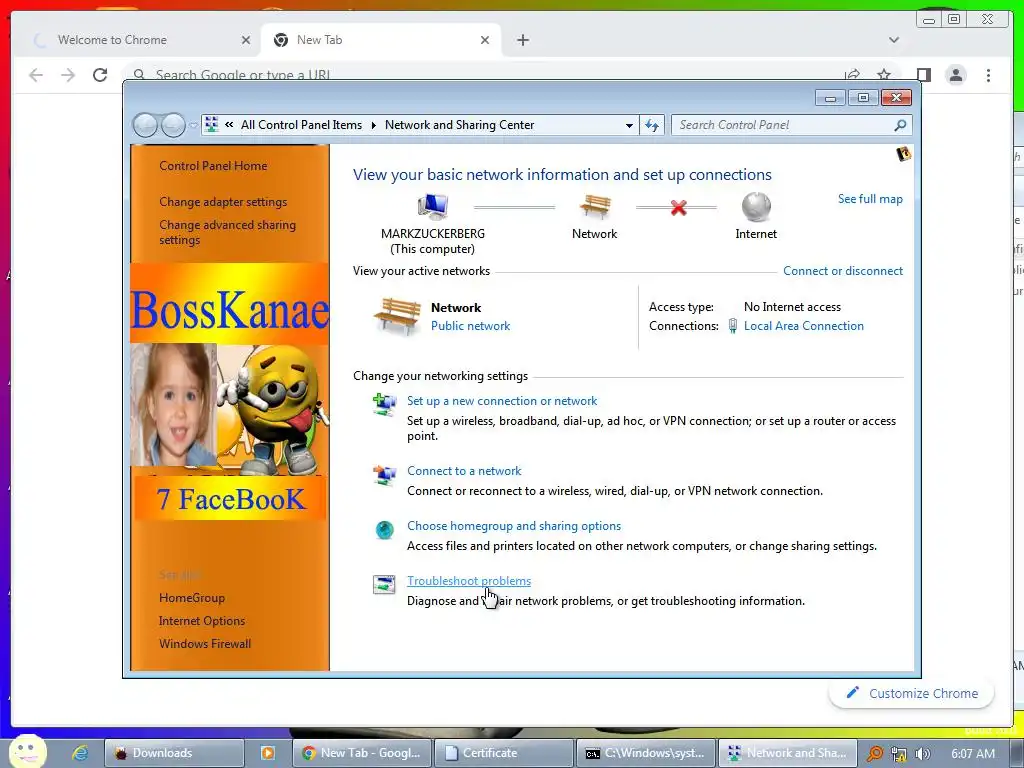Click Chrome reload button

pyautogui.click(x=100, y=75)
